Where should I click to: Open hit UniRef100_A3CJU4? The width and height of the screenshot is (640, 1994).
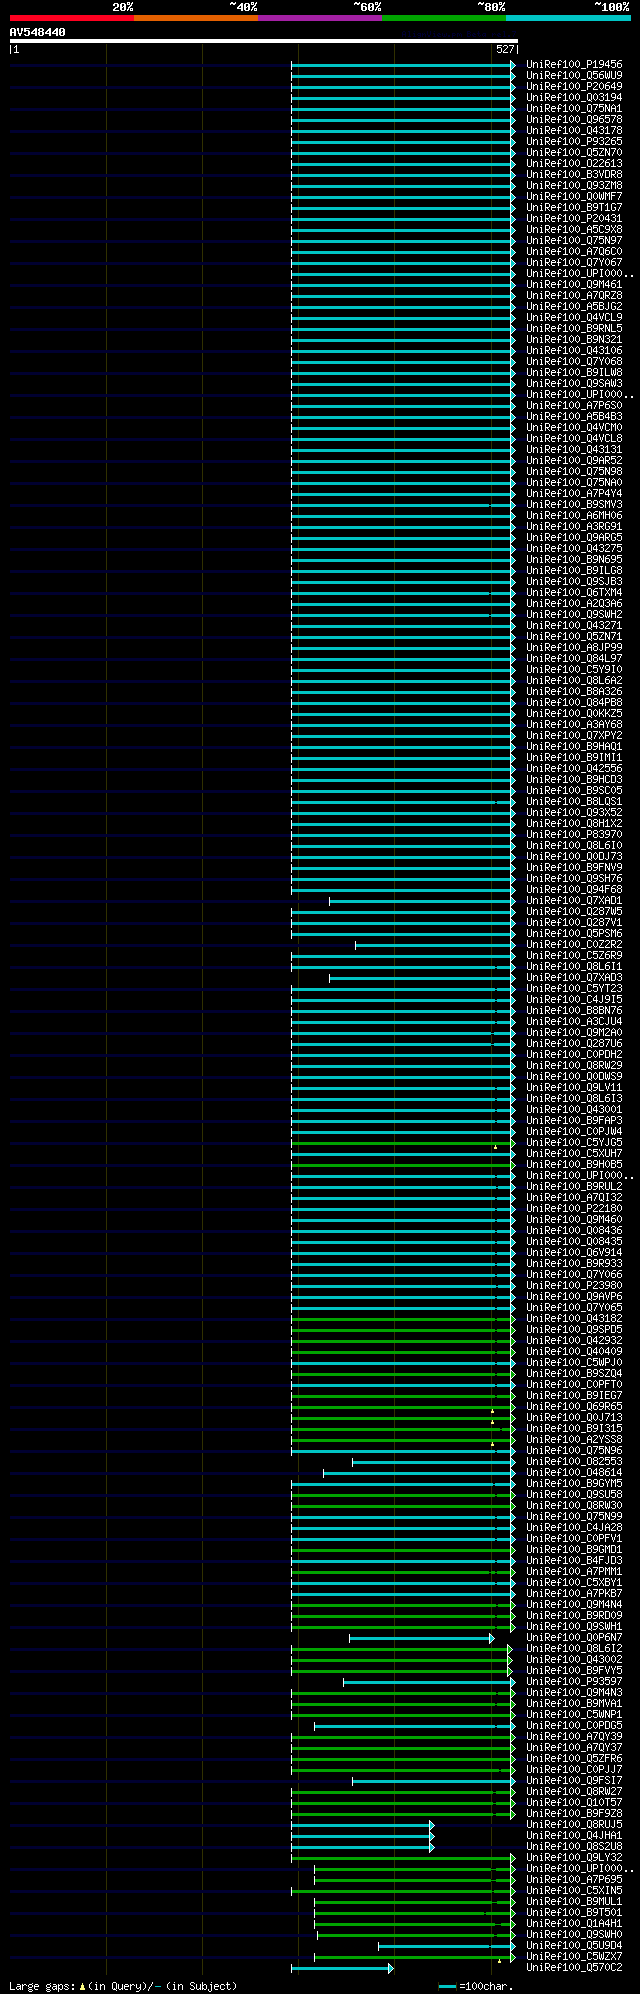point(574,1021)
